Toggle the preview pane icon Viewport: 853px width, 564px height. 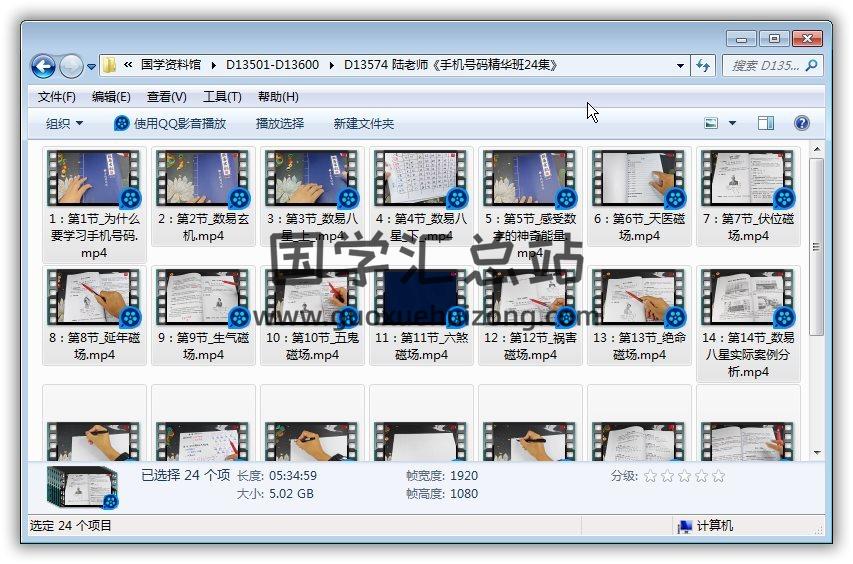pyautogui.click(x=765, y=123)
